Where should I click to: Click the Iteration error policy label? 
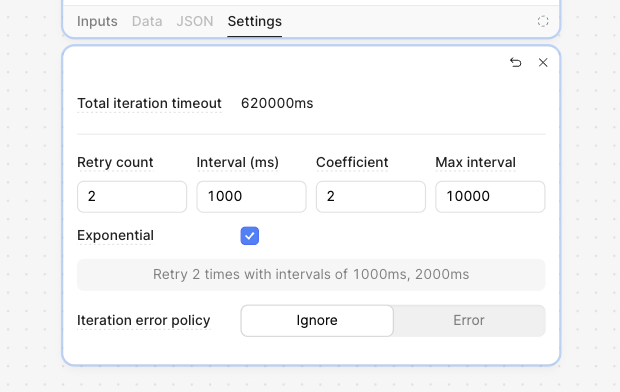point(144,320)
